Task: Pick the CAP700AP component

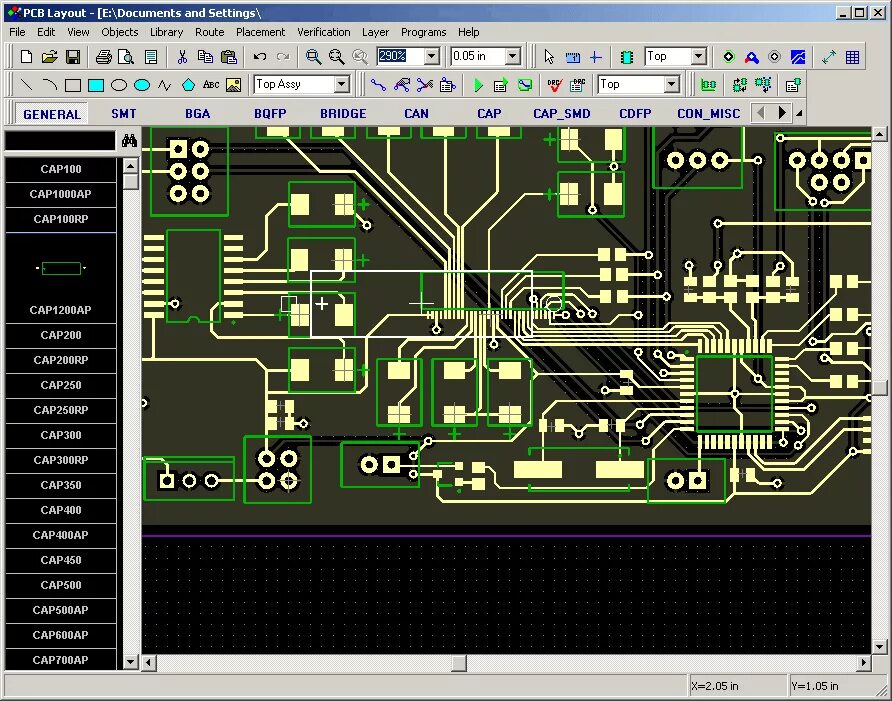Action: pyautogui.click(x=61, y=660)
